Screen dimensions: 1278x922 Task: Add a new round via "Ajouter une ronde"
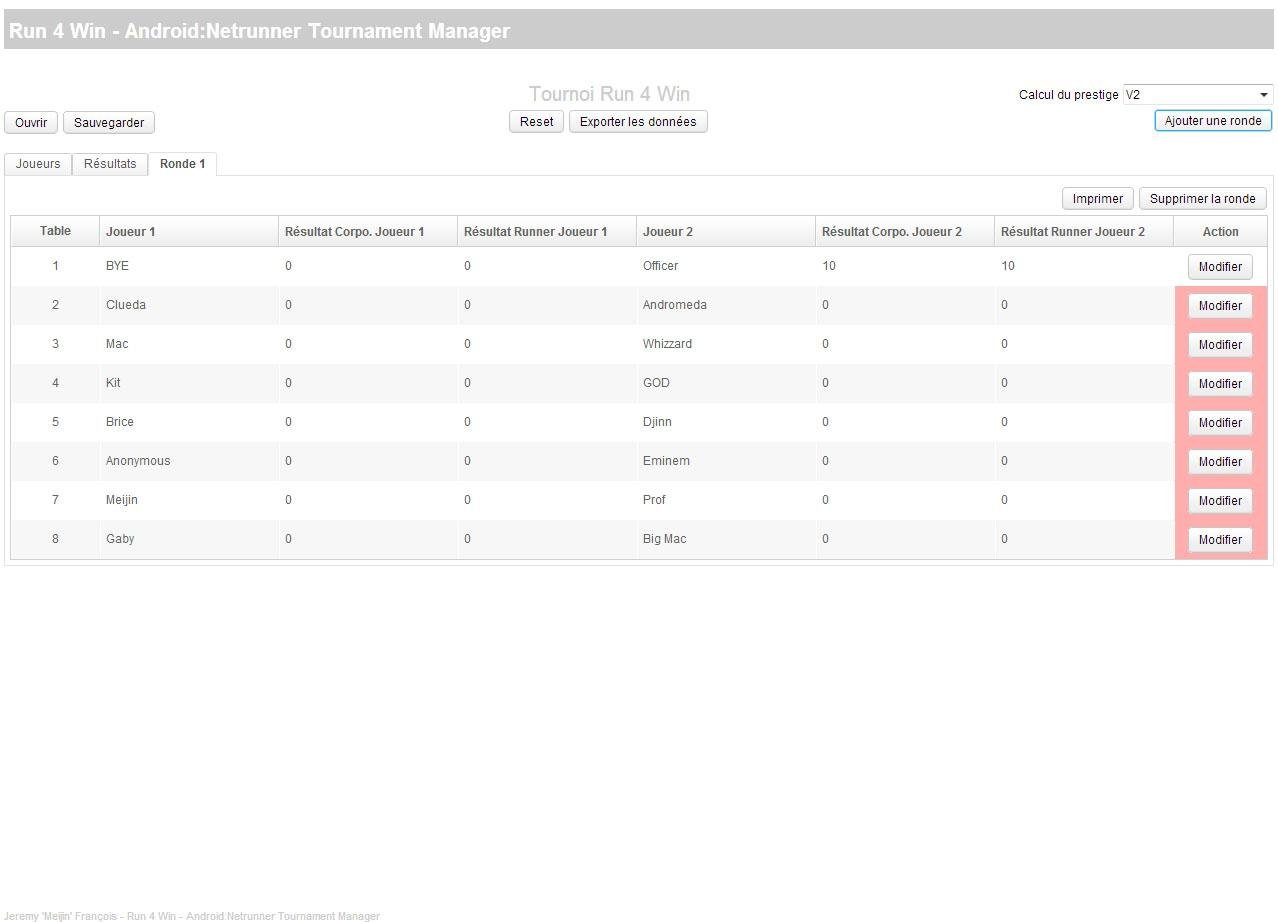click(1211, 120)
